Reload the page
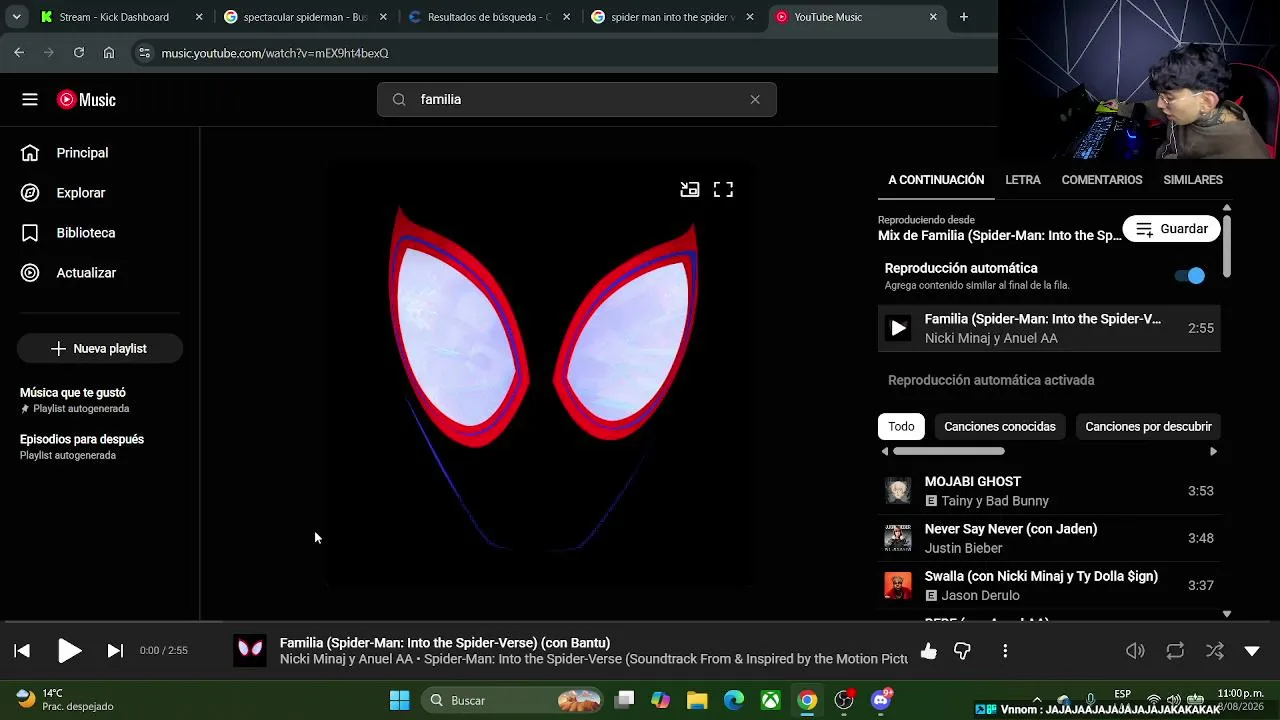Viewport: 1280px width, 720px height. pos(79,53)
